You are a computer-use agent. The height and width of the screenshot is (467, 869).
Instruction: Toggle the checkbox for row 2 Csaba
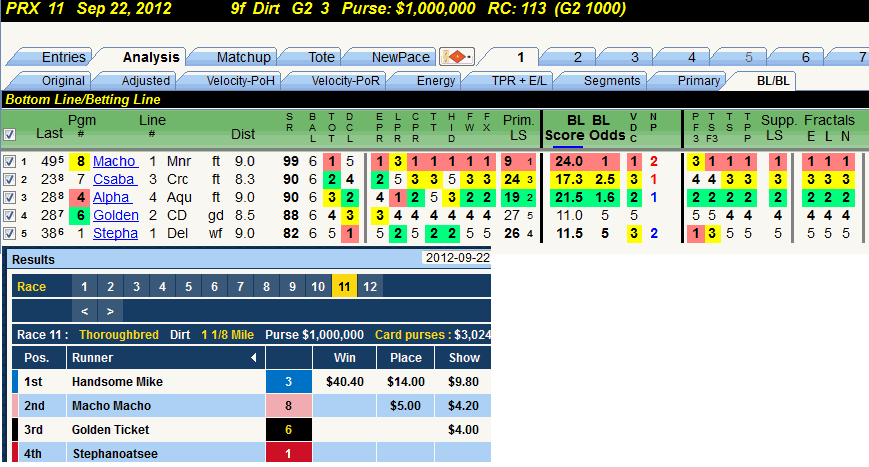tap(9, 179)
